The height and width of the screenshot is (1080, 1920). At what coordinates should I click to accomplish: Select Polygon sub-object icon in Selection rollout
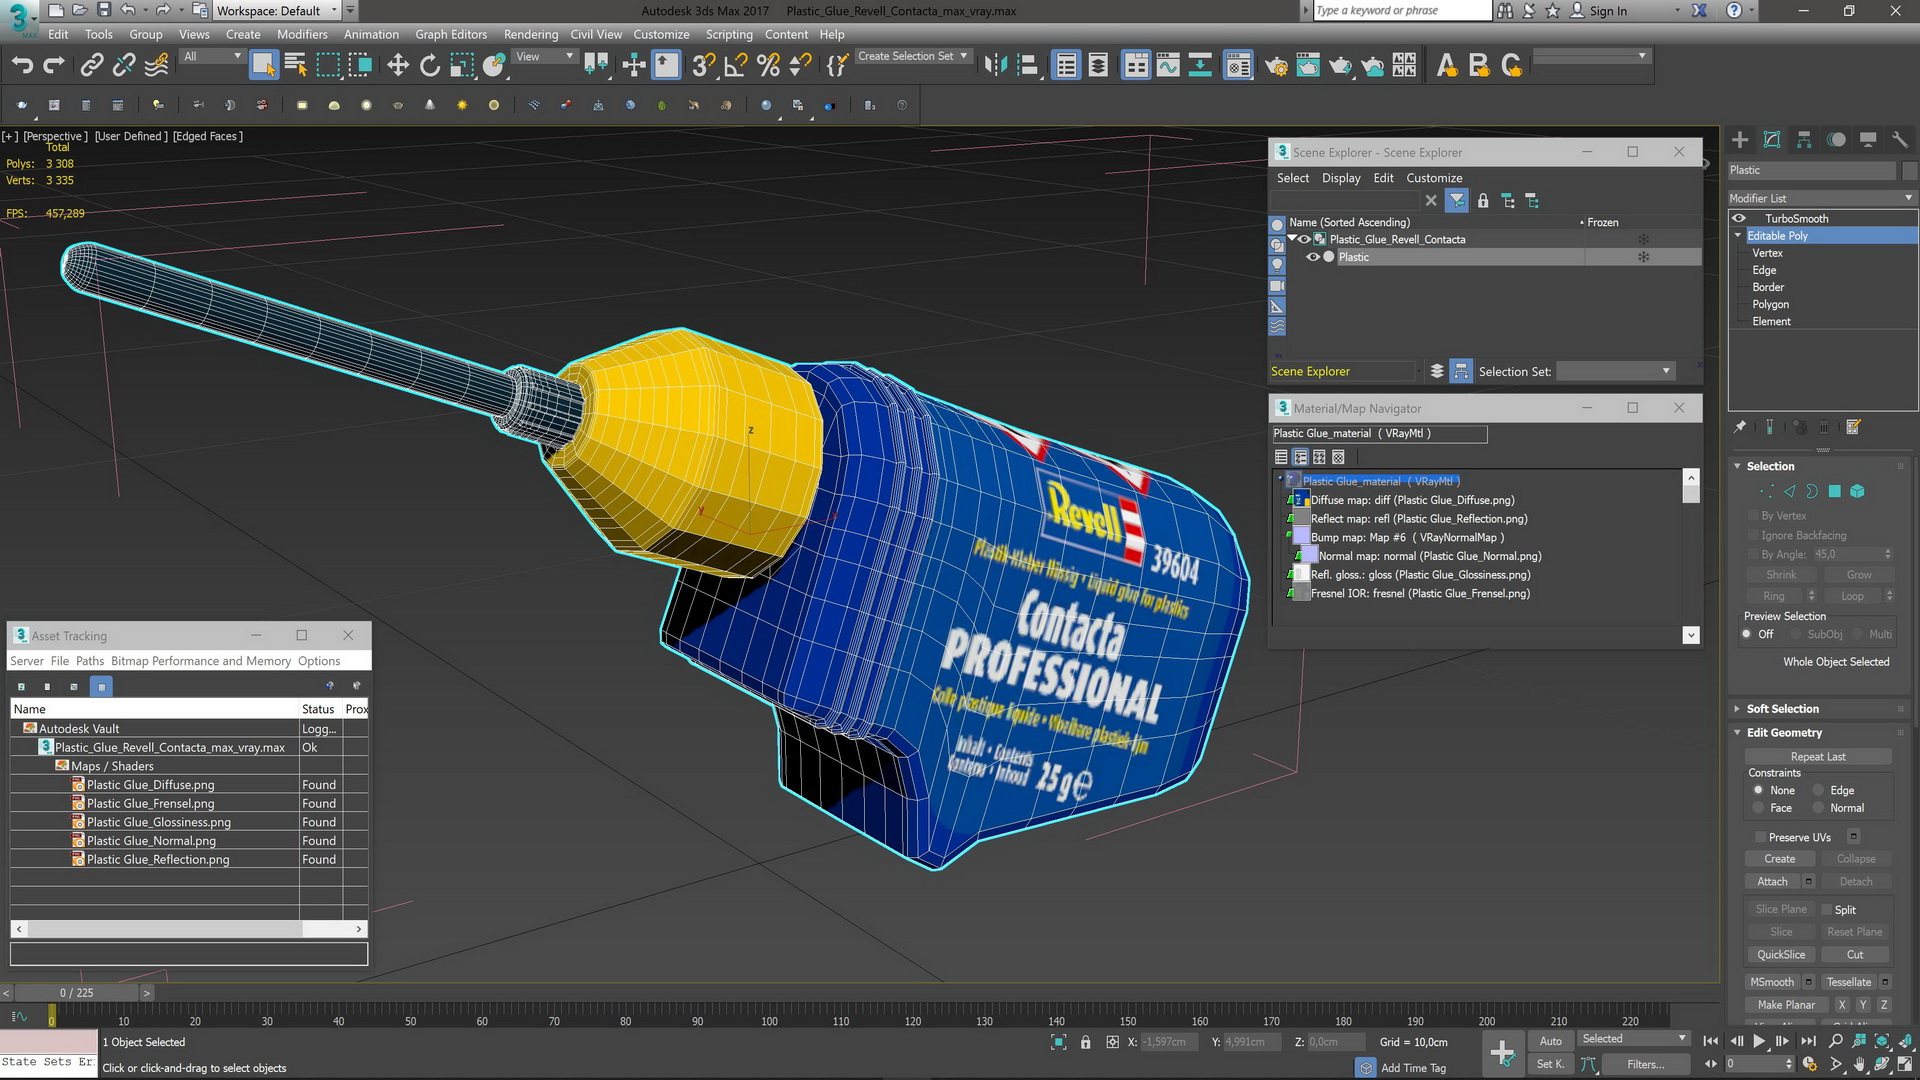pyautogui.click(x=1835, y=491)
